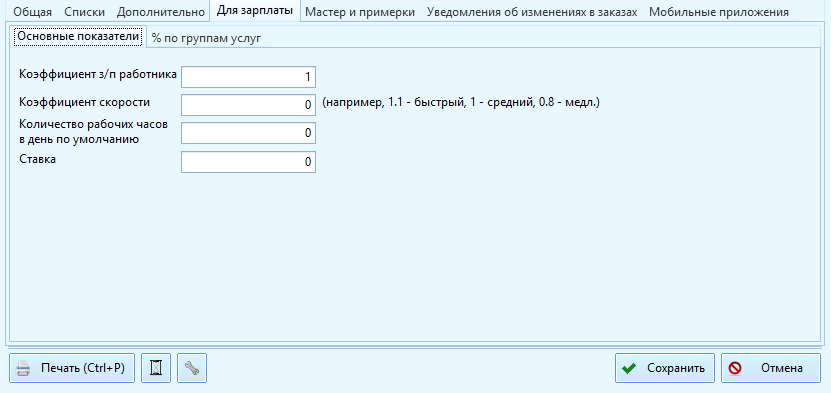The width and height of the screenshot is (831, 393).
Task: Open the % по группам услуг sub-tab
Action: 207,38
